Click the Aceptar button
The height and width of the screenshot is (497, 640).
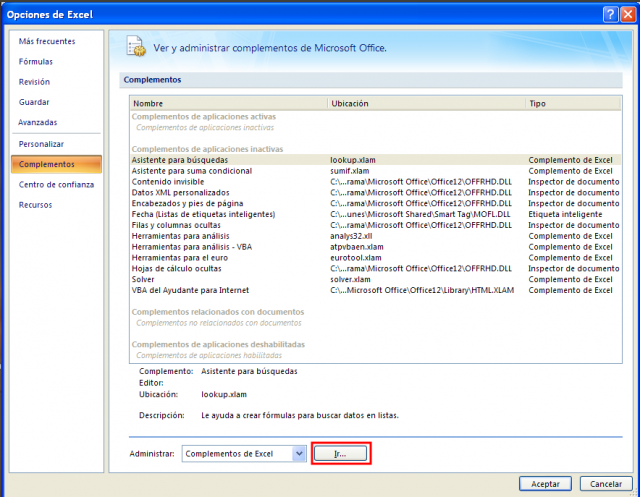pyautogui.click(x=545, y=484)
